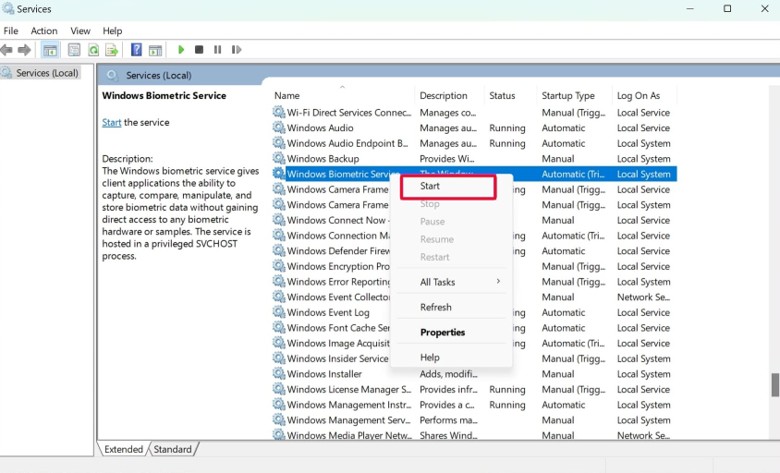Viewport: 780px width, 473px height.
Task: Switch to the Extended tab
Action: pos(123,449)
